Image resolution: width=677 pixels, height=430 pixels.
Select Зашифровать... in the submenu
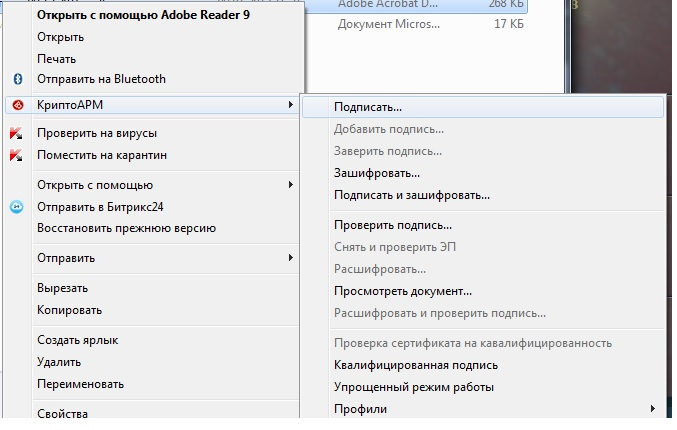click(x=377, y=173)
